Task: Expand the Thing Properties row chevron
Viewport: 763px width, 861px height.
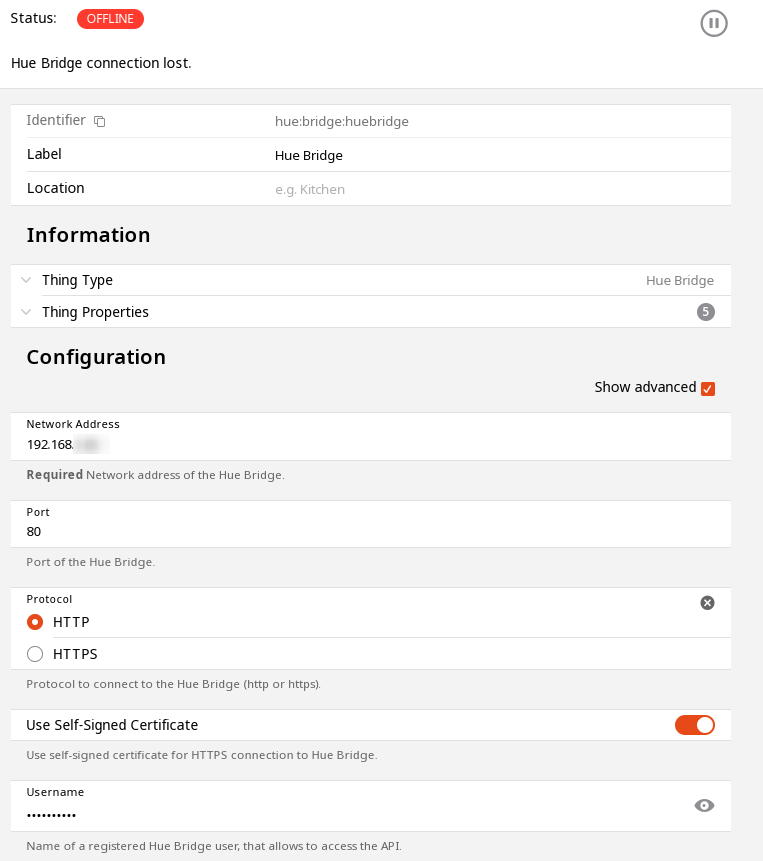Action: coord(26,312)
